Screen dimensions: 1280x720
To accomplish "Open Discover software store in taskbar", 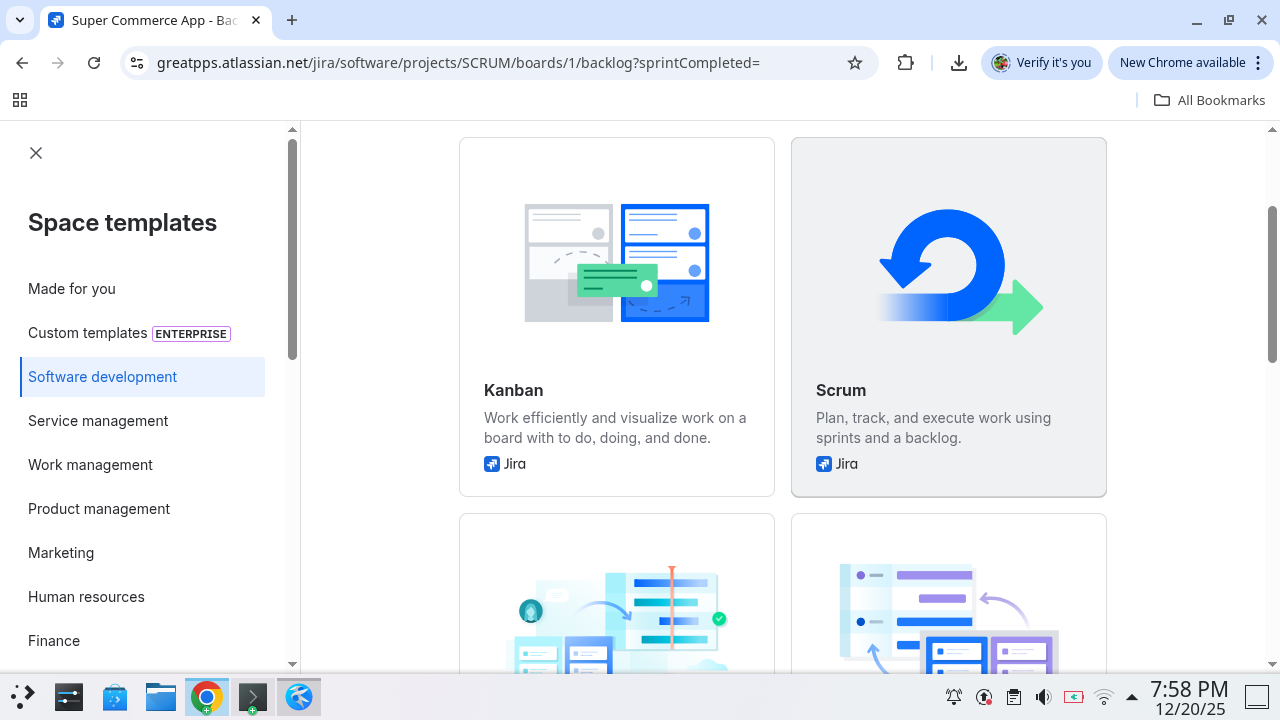I will (115, 696).
